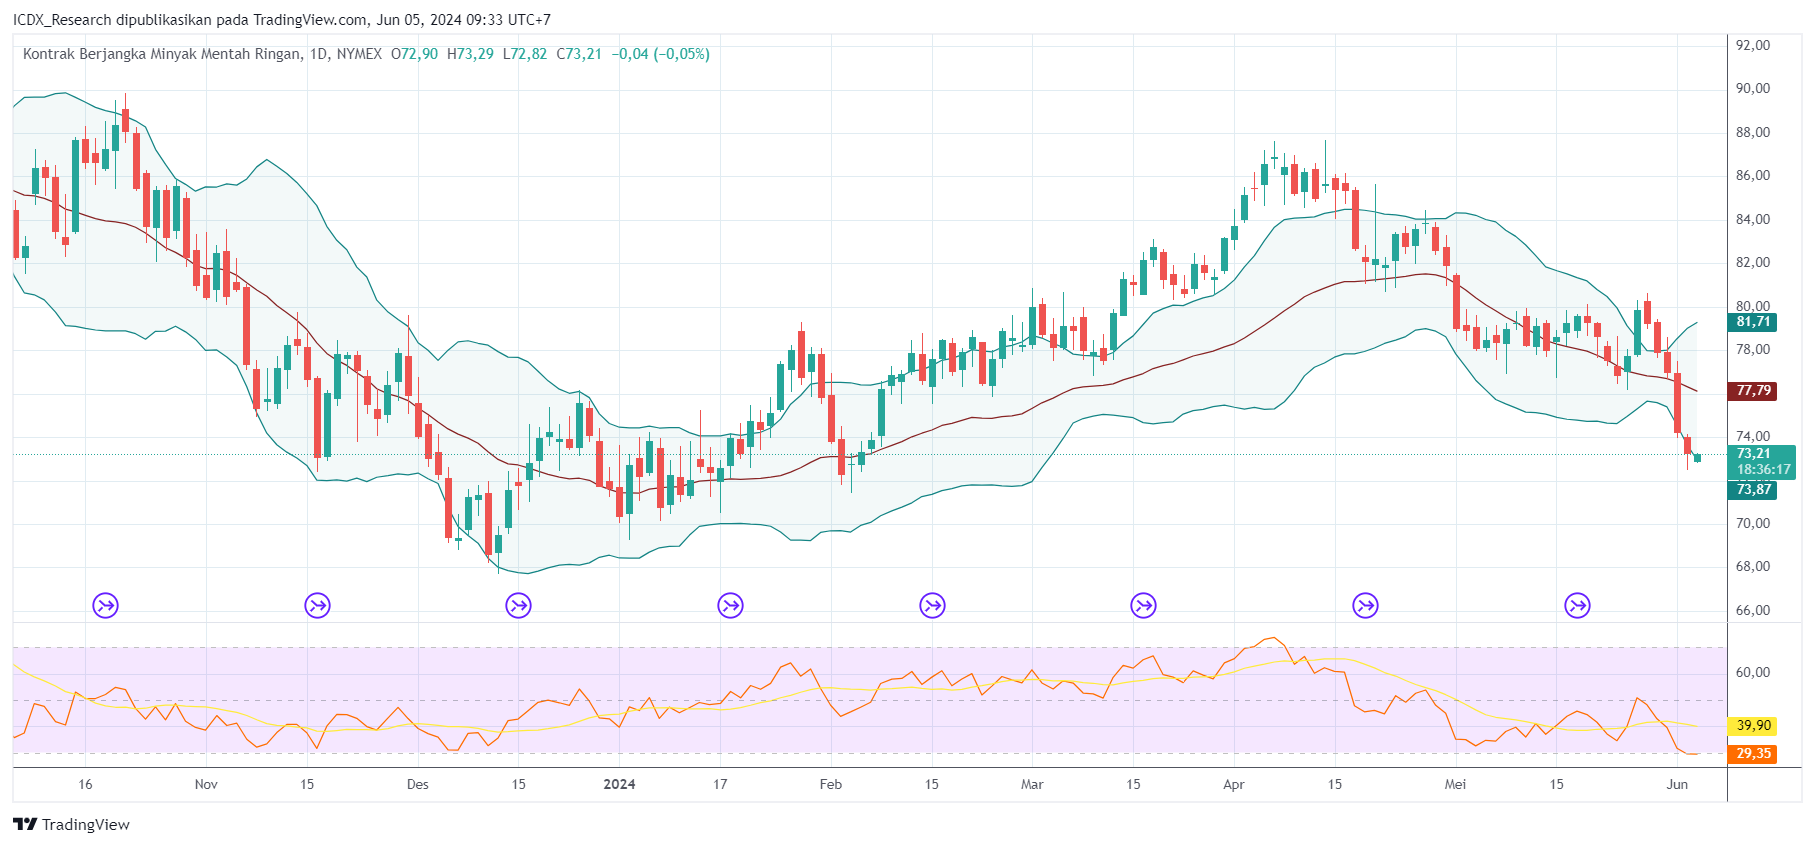
Task: Click the upper band price label 81,71
Action: (1753, 322)
